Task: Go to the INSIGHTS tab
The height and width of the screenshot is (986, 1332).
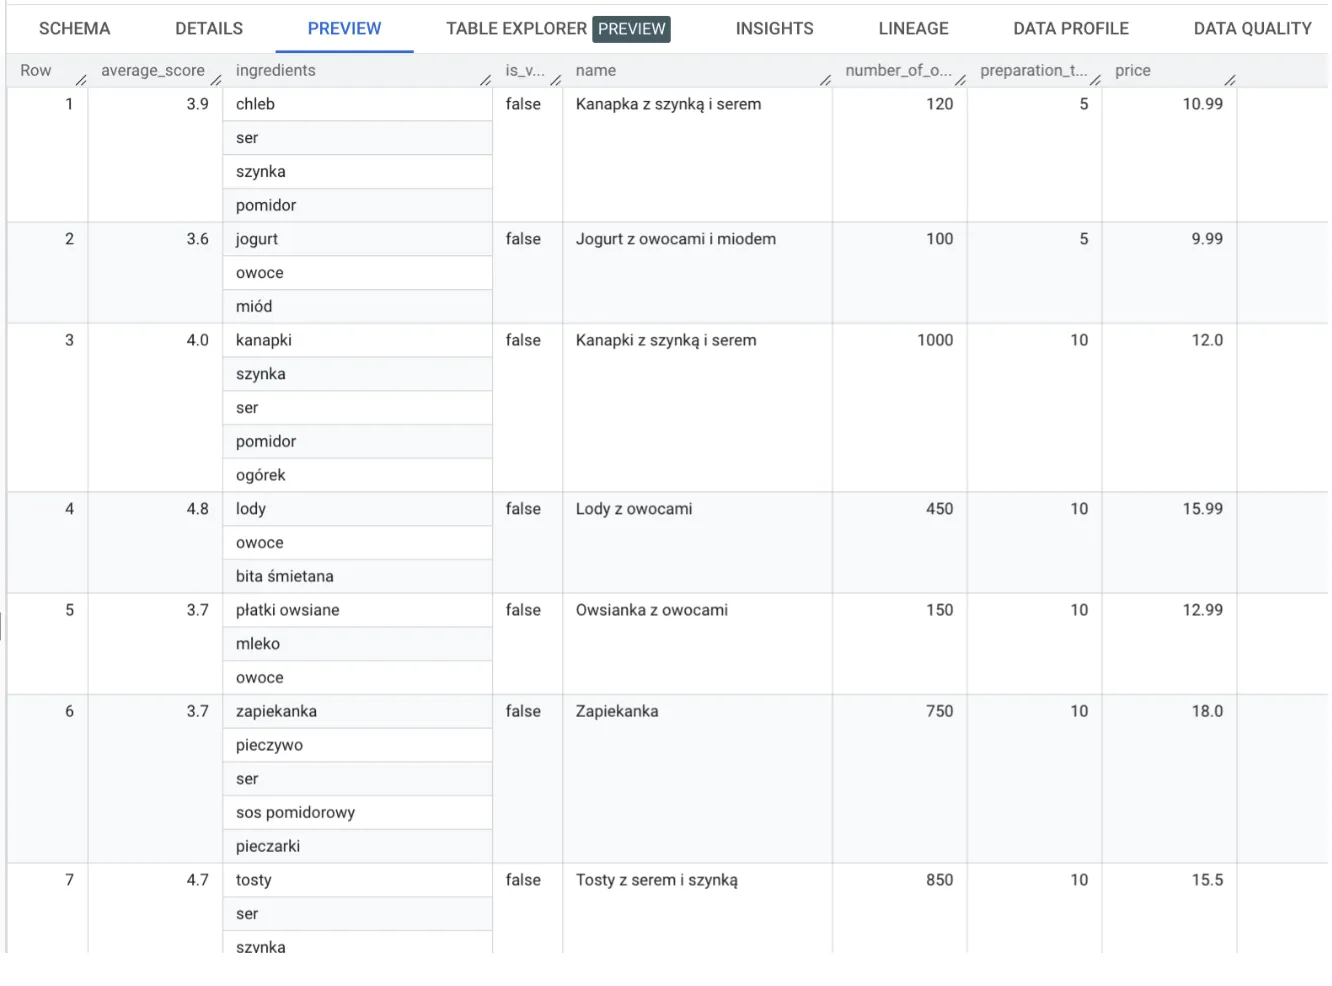Action: [774, 29]
